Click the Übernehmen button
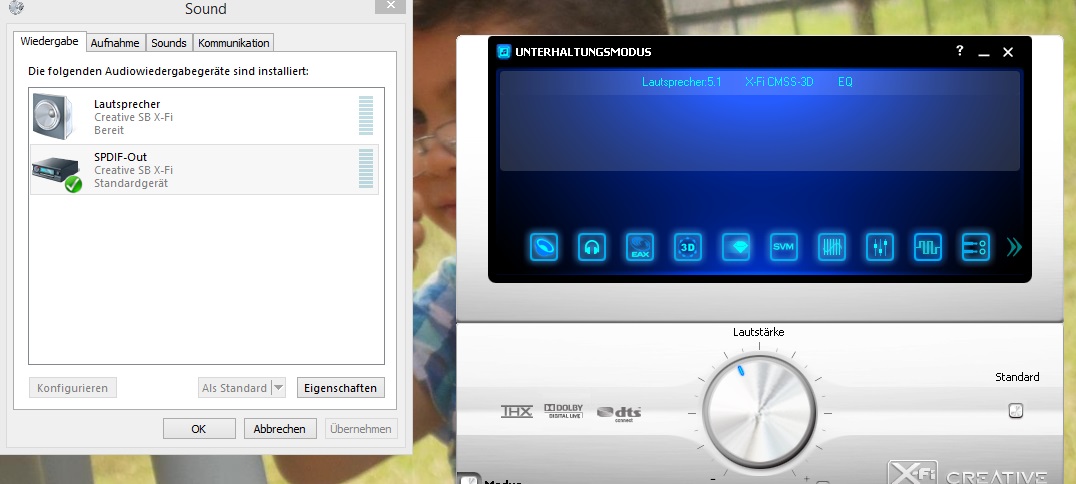This screenshot has height=484, width=1076. tap(361, 428)
